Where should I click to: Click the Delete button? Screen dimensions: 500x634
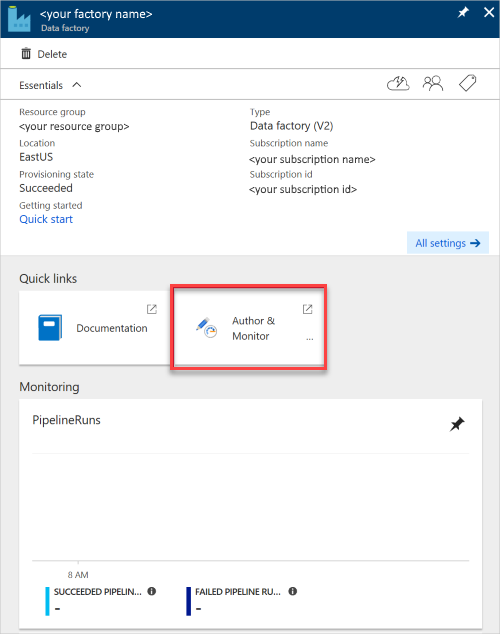44,54
